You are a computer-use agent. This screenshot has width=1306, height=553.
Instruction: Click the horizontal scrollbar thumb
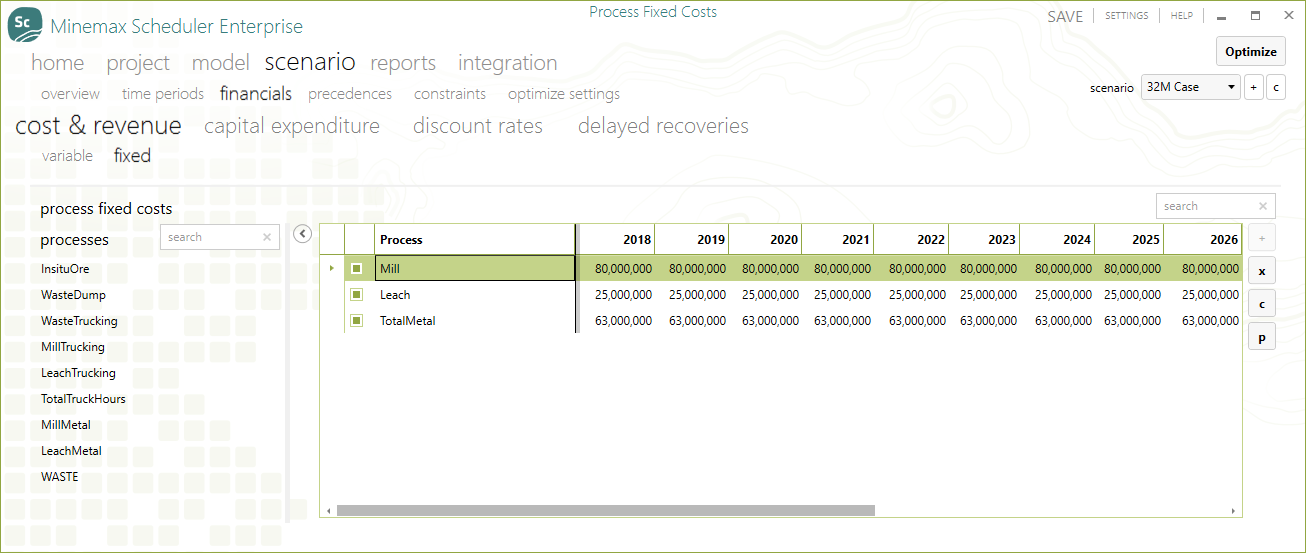click(x=606, y=510)
